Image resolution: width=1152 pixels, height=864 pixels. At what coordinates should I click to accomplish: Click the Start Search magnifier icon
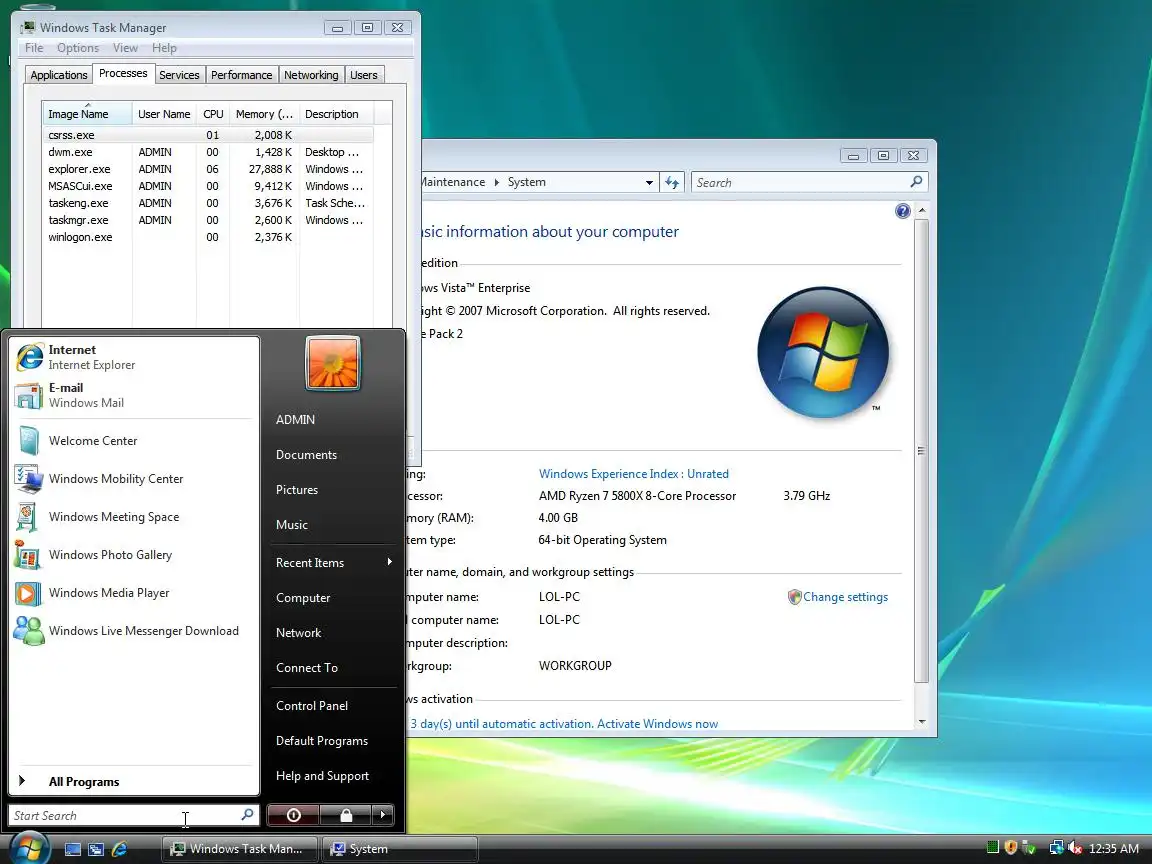(248, 815)
